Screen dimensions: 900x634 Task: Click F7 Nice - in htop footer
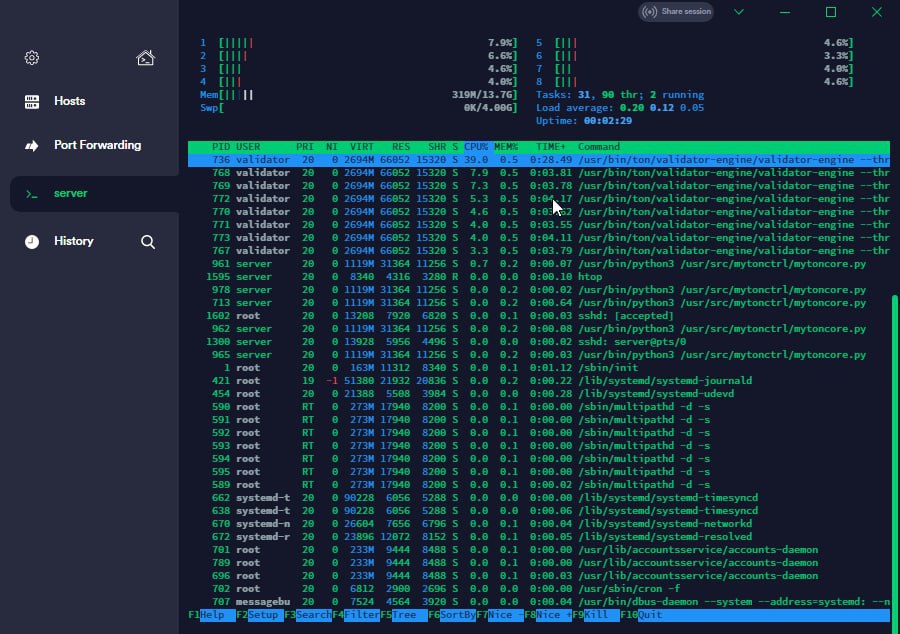click(x=500, y=615)
